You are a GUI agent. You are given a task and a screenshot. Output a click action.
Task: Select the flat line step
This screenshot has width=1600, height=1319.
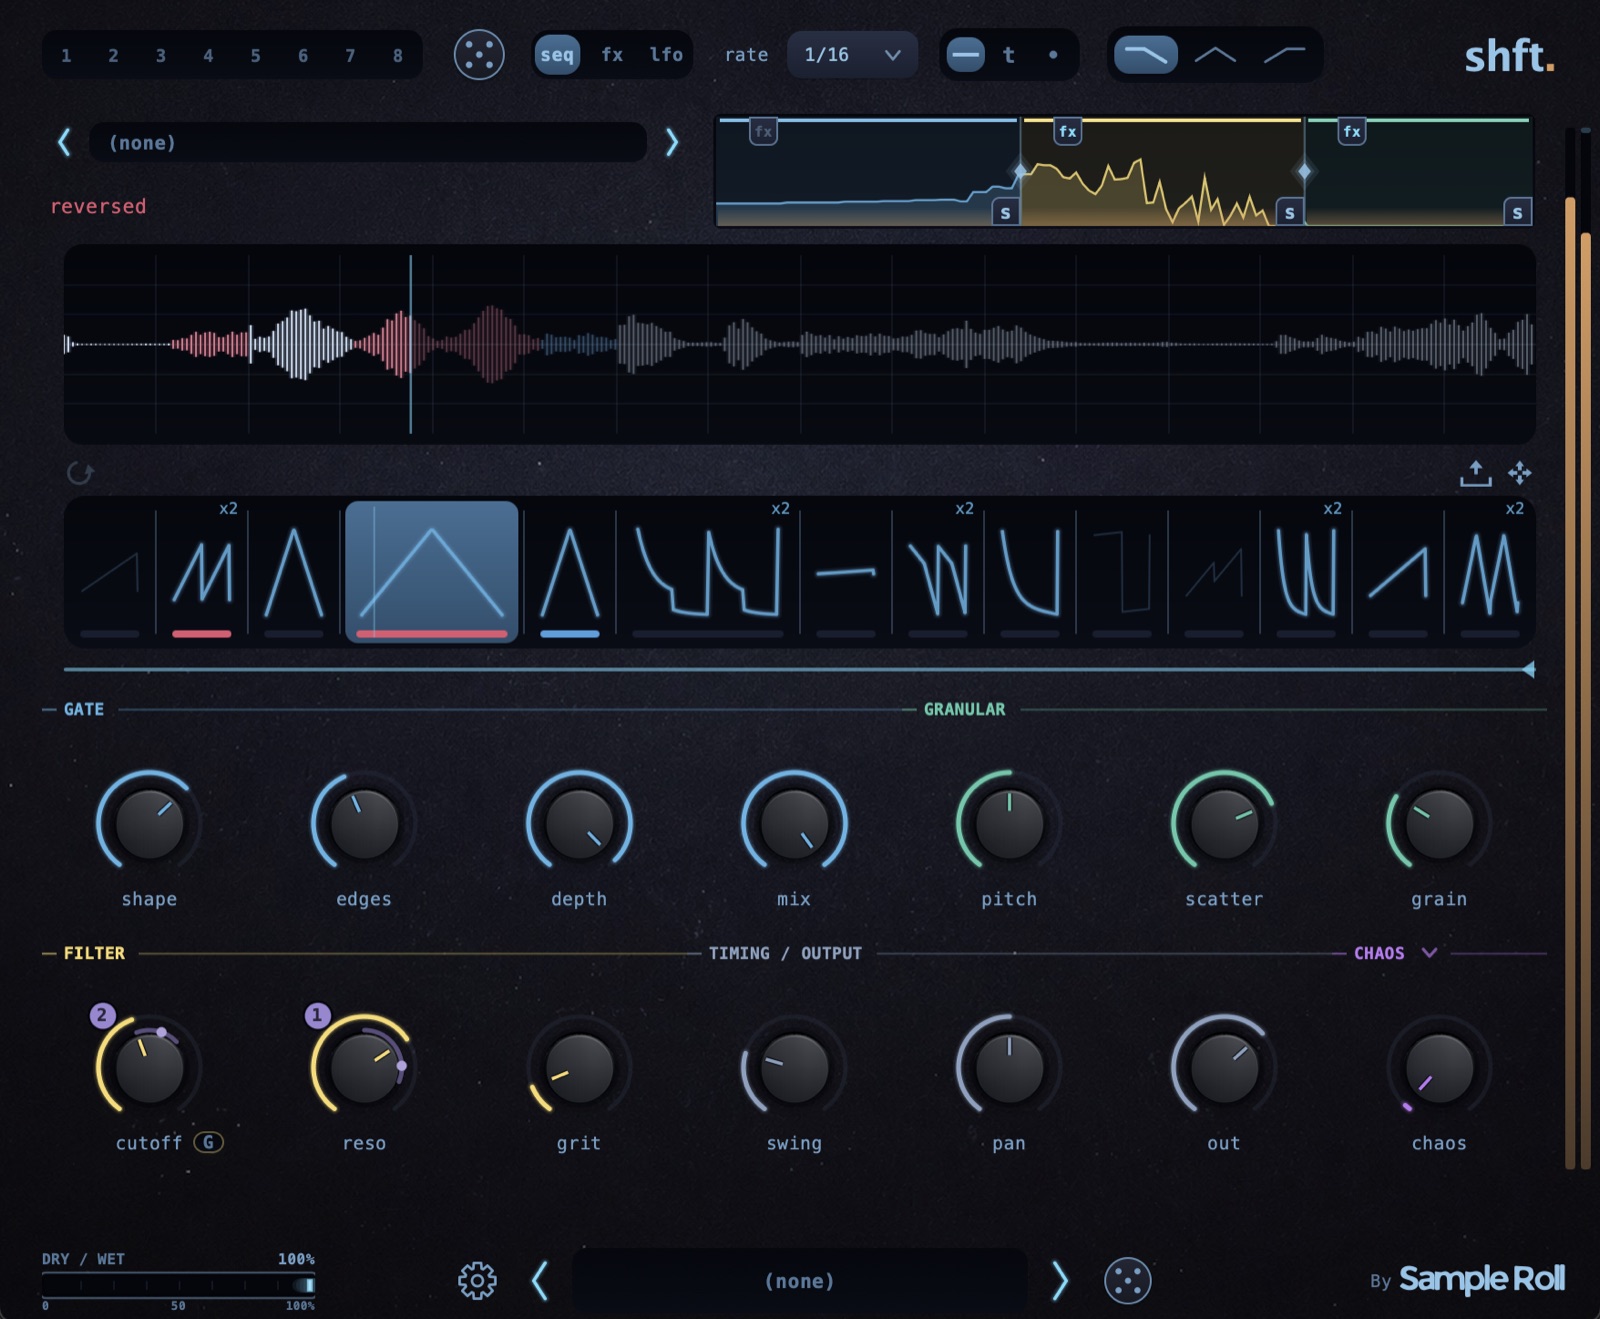point(845,572)
